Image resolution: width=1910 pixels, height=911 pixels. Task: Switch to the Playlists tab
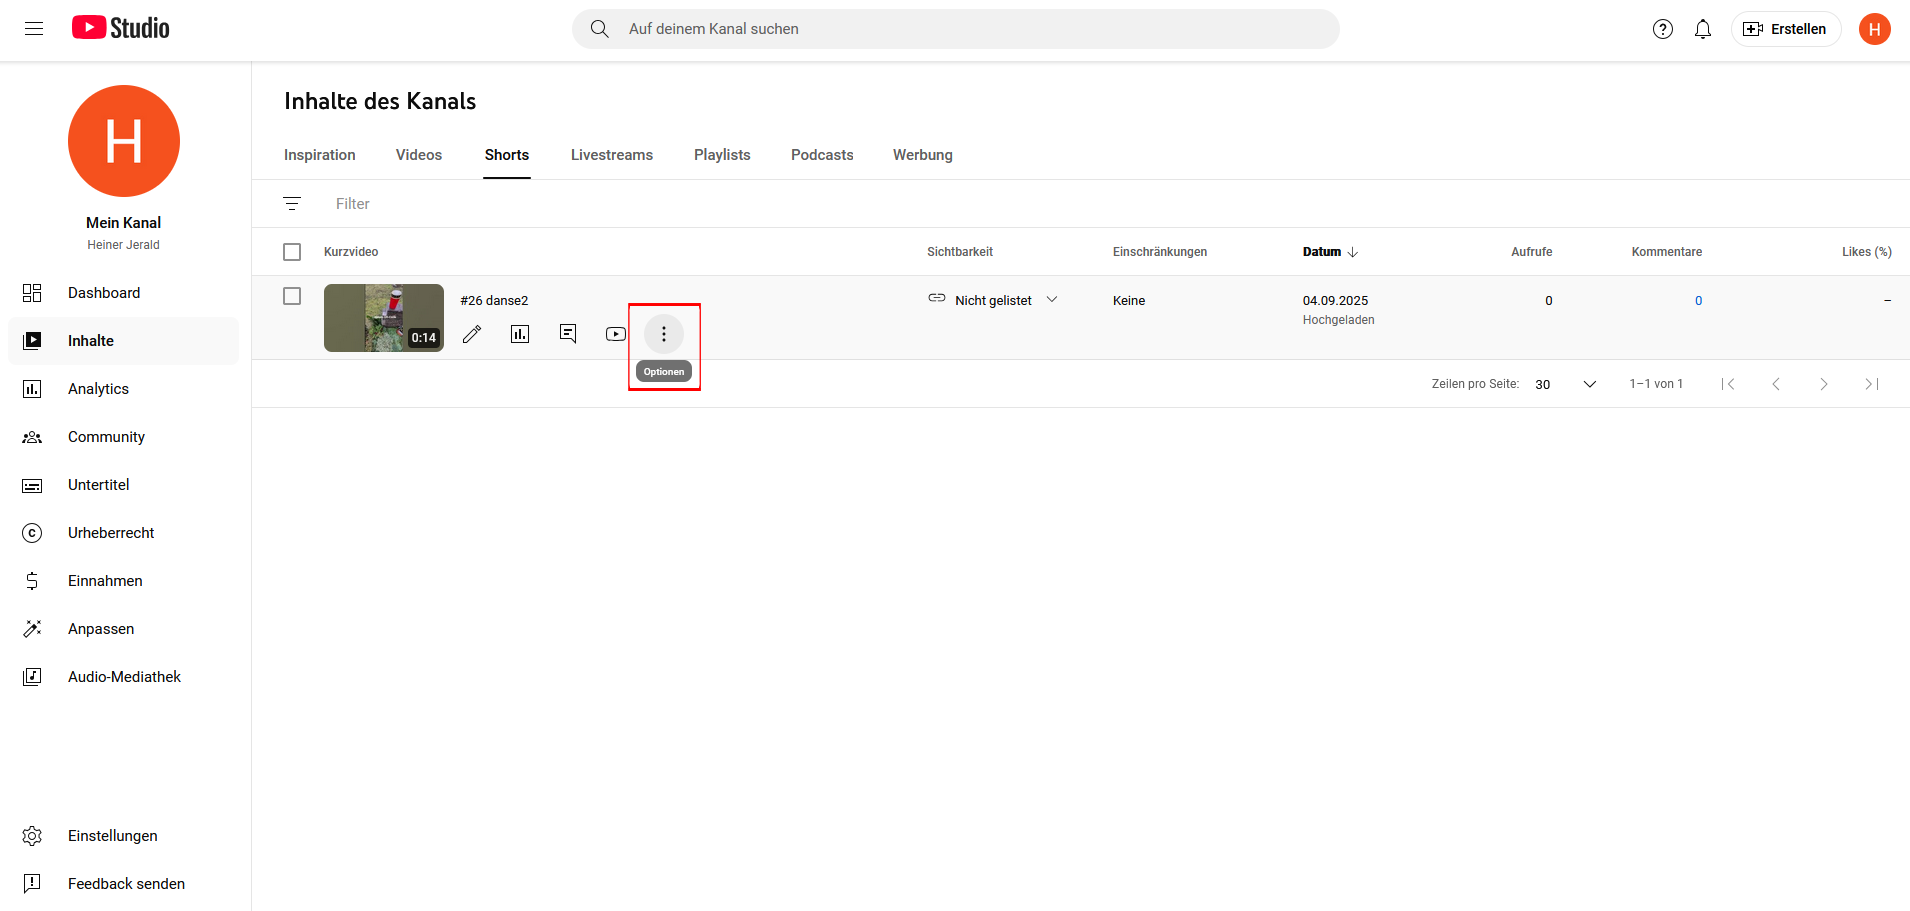click(722, 155)
